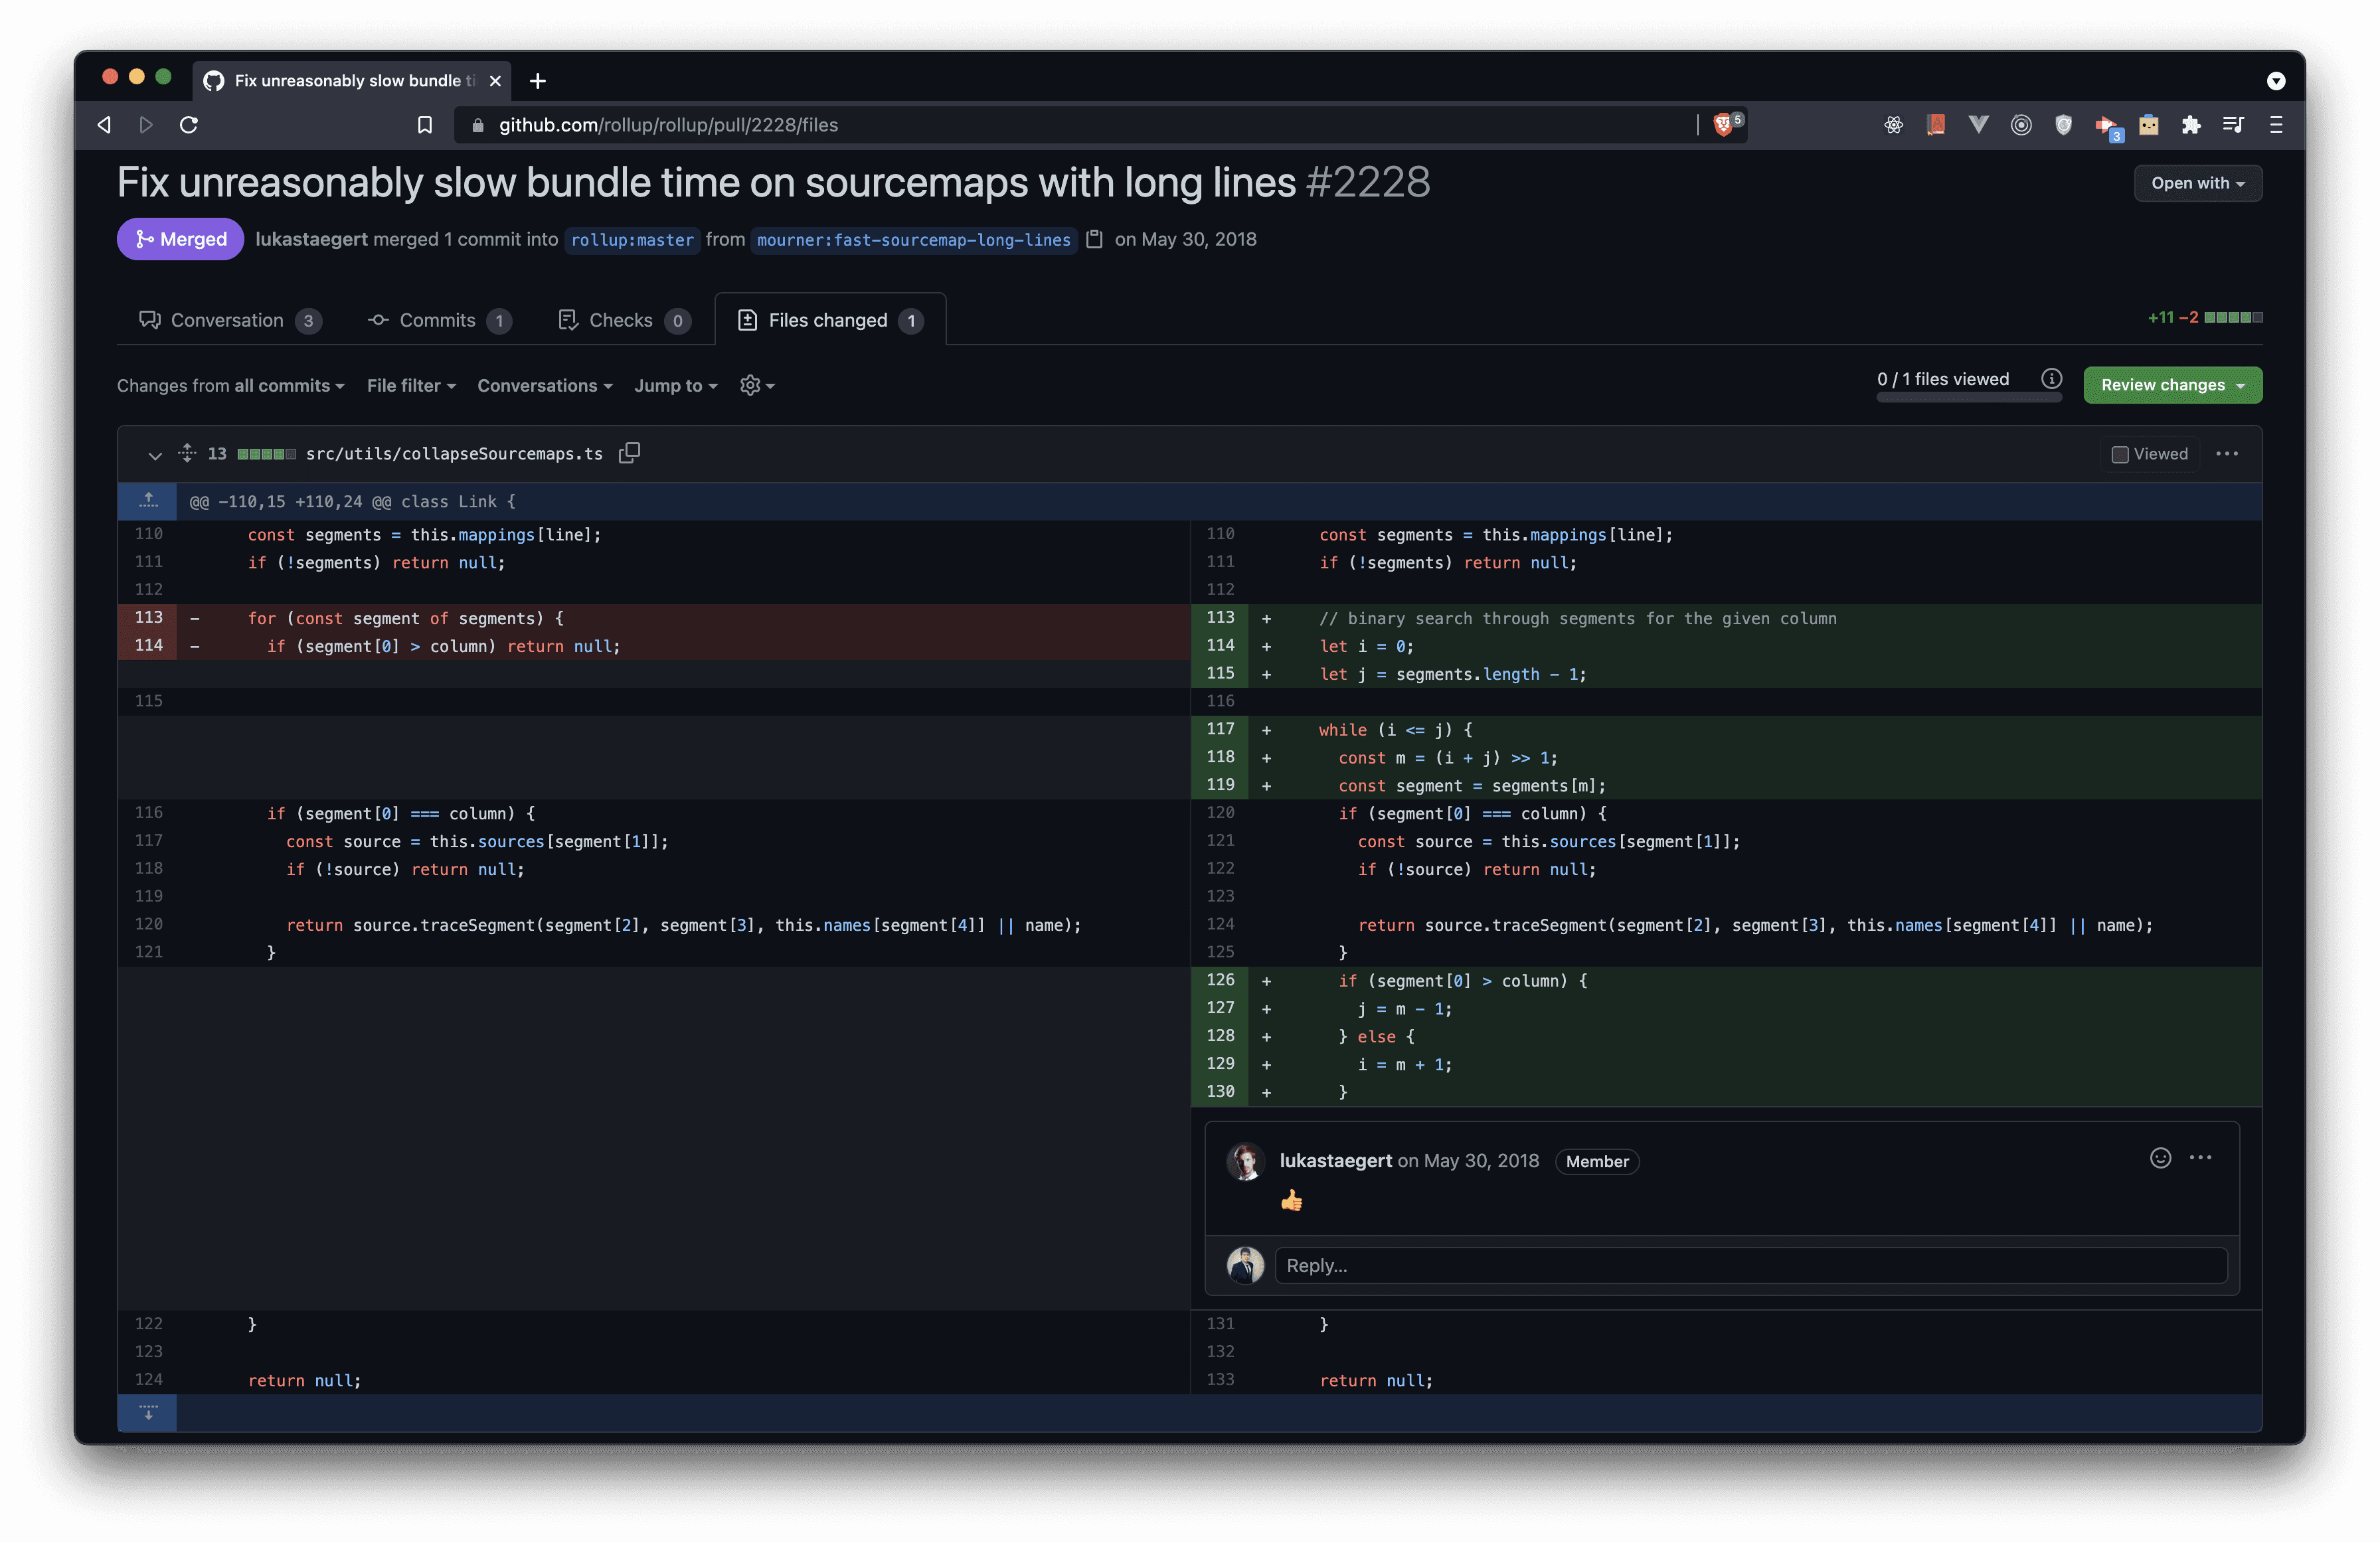Open the Vue devtools extension icon
Viewport: 2380px width, 1543px height.
click(1978, 125)
